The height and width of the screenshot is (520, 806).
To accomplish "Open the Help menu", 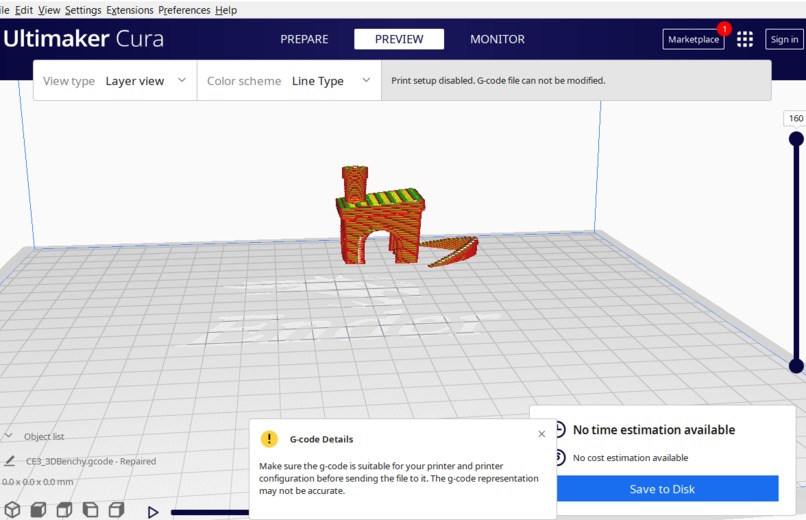I will (x=226, y=10).
